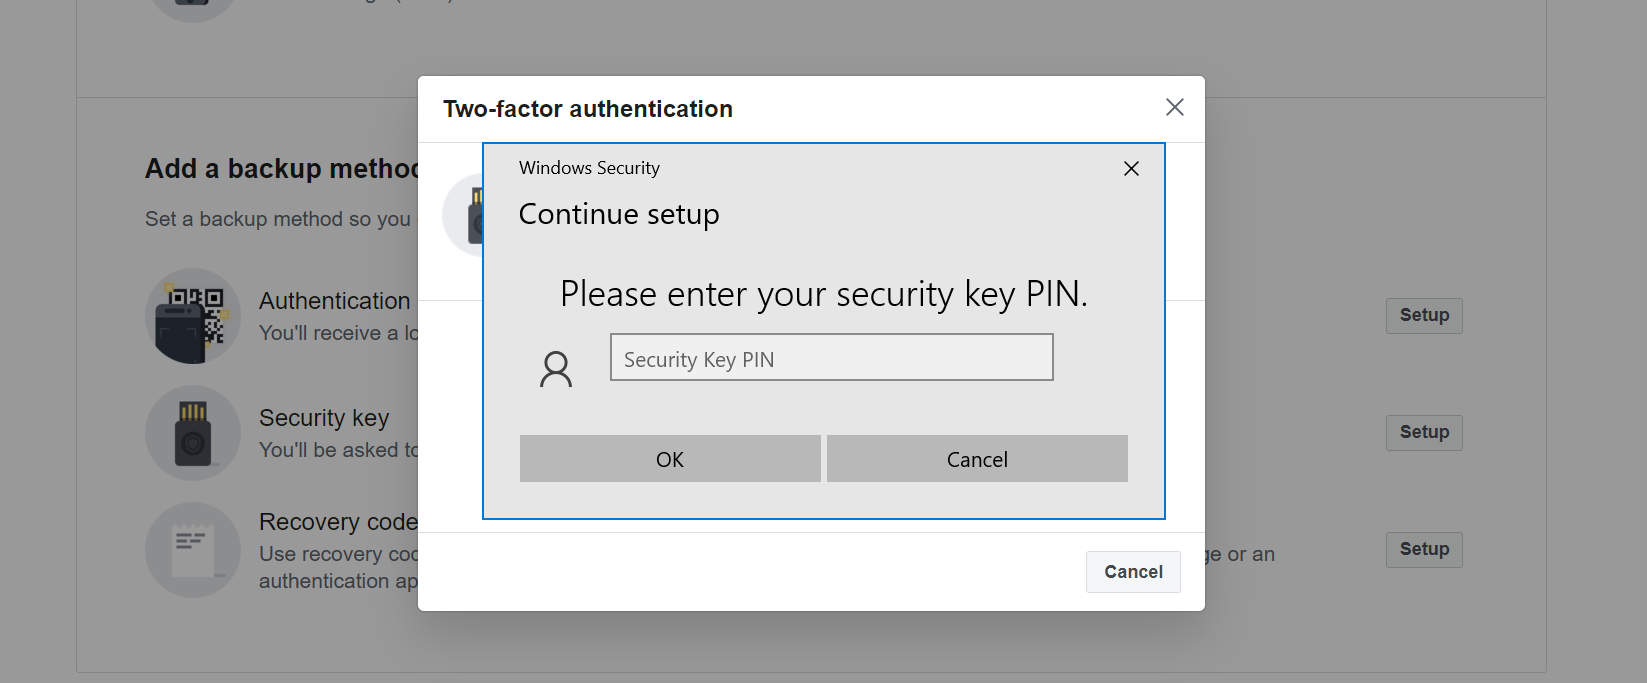Screen dimensions: 1647x683
Task: Close the Two-factor authentication modal
Action: (1175, 107)
